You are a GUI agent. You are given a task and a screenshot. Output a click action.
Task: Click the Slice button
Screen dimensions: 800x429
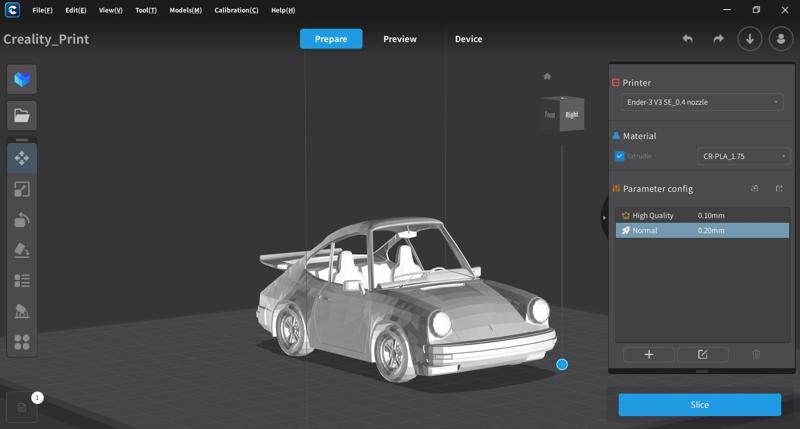click(699, 404)
